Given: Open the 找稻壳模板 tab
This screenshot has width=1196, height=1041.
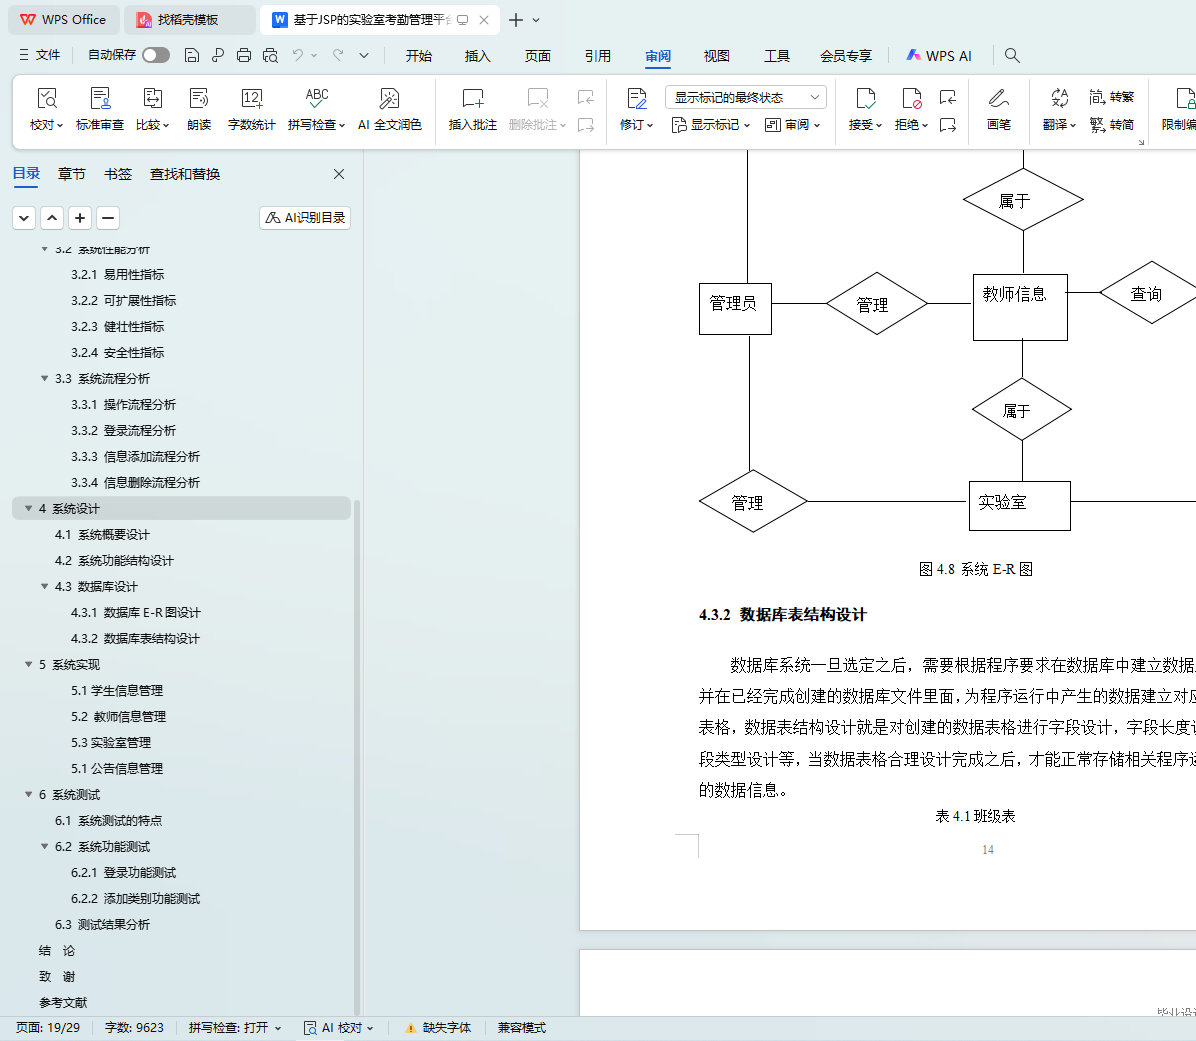Looking at the screenshot, I should pyautogui.click(x=189, y=20).
